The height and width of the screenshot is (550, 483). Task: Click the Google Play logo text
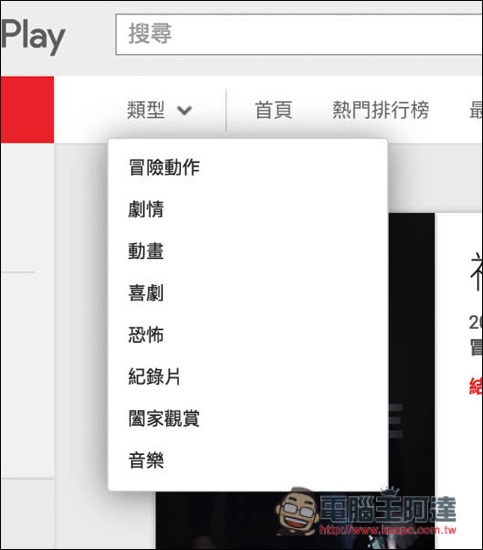[33, 36]
